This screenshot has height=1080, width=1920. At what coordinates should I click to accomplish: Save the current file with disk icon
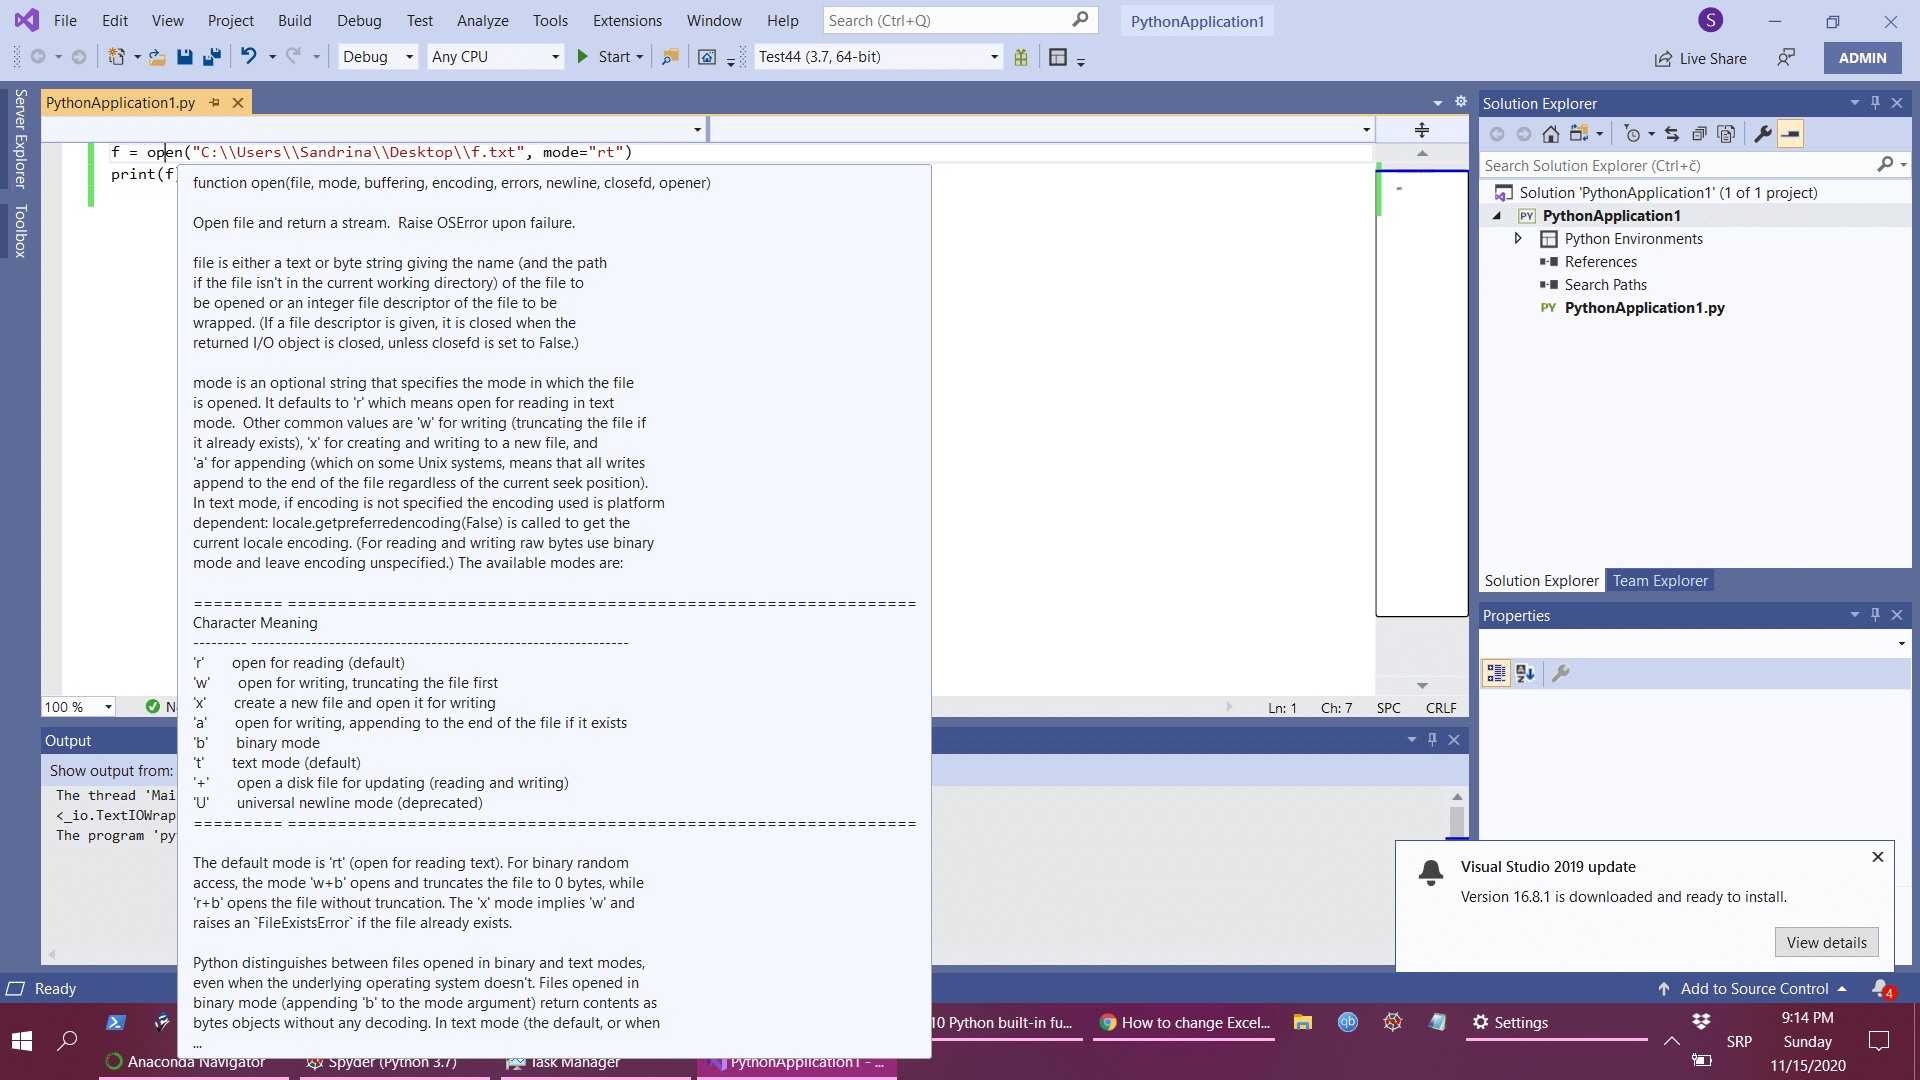(x=185, y=57)
